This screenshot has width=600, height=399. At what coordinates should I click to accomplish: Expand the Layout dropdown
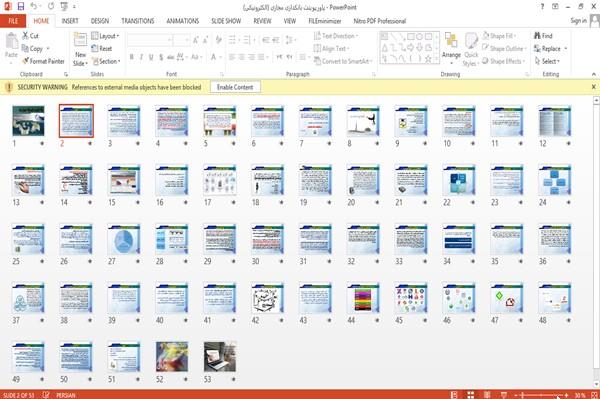(105, 36)
